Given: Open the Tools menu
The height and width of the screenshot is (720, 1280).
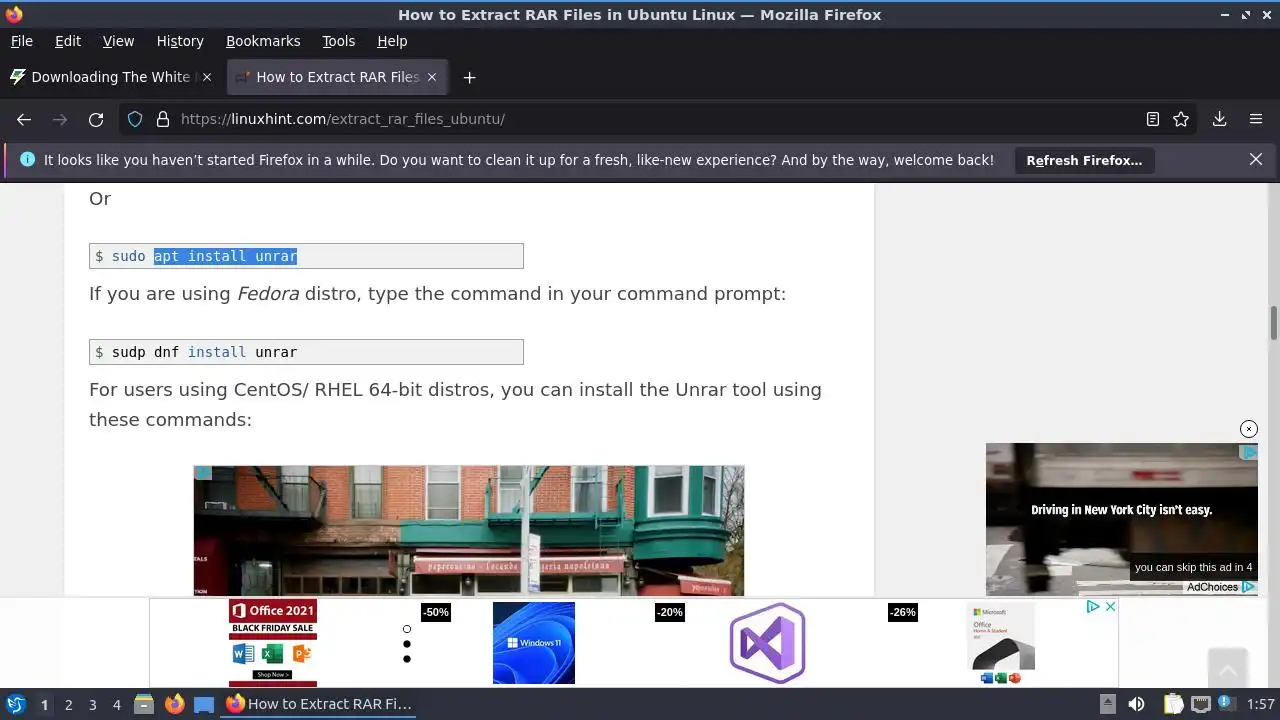Looking at the screenshot, I should coord(338,41).
